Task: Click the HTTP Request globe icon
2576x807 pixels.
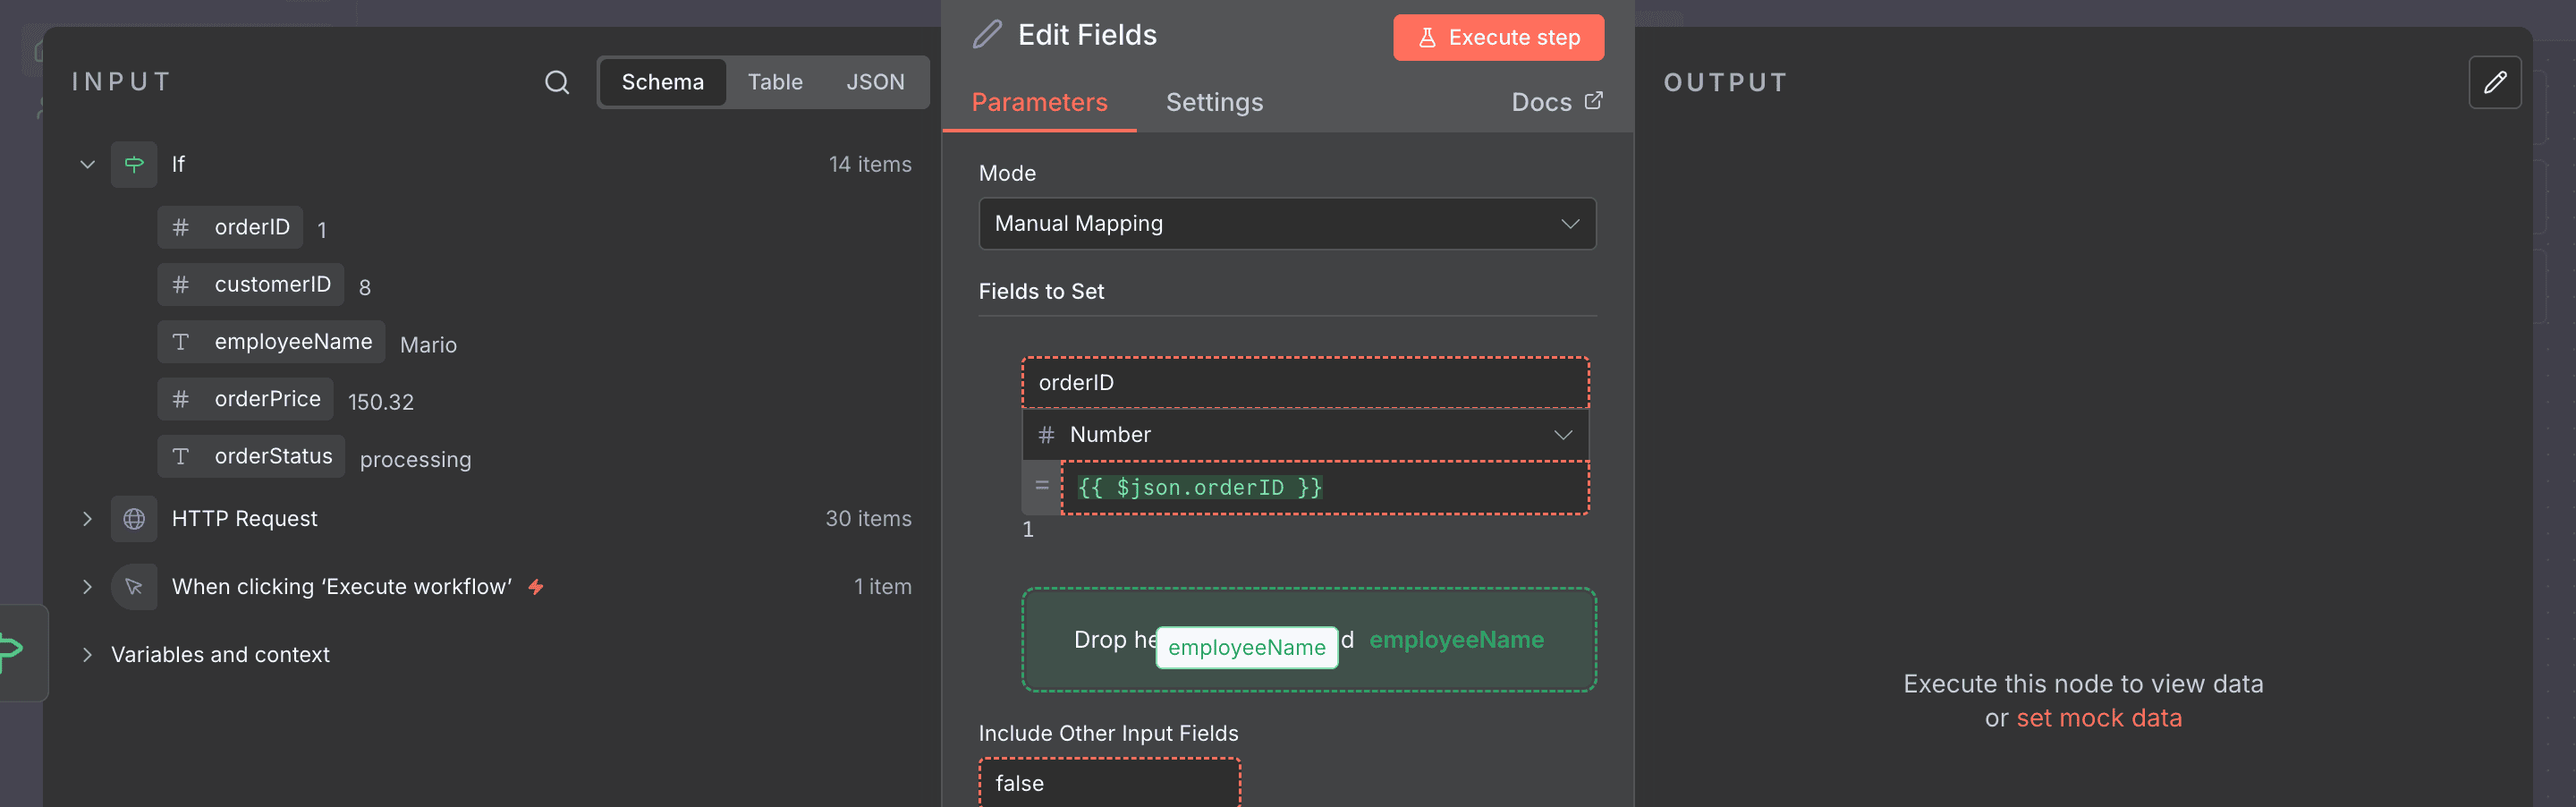Action: (134, 519)
